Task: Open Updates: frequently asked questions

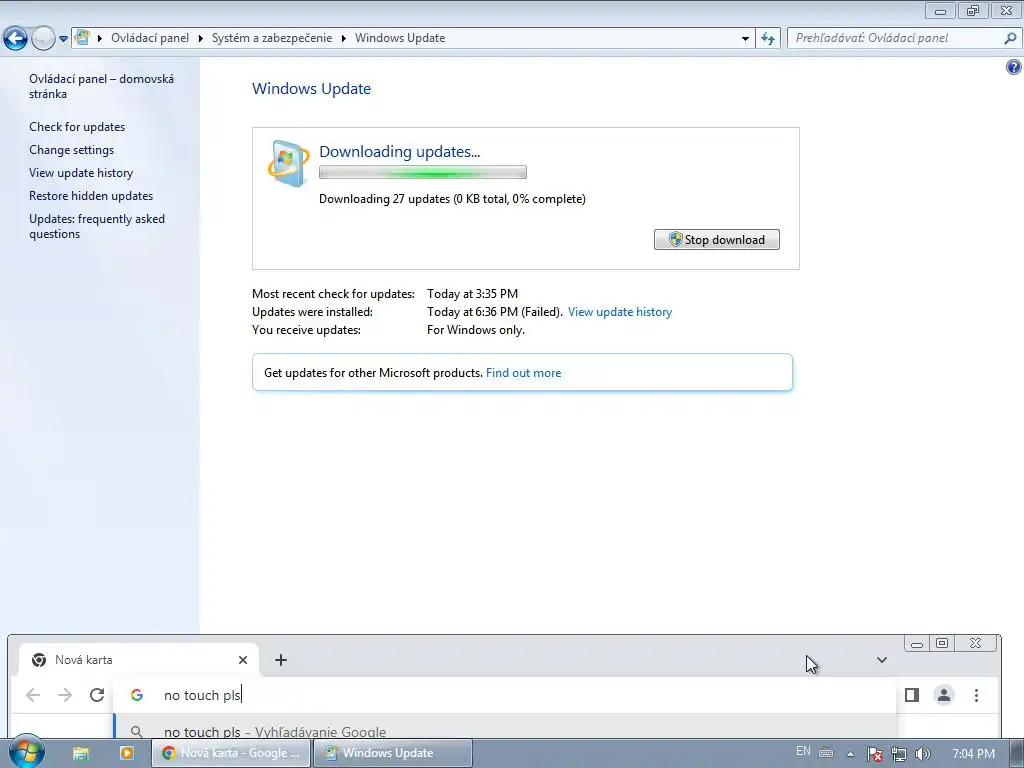Action: (x=97, y=226)
